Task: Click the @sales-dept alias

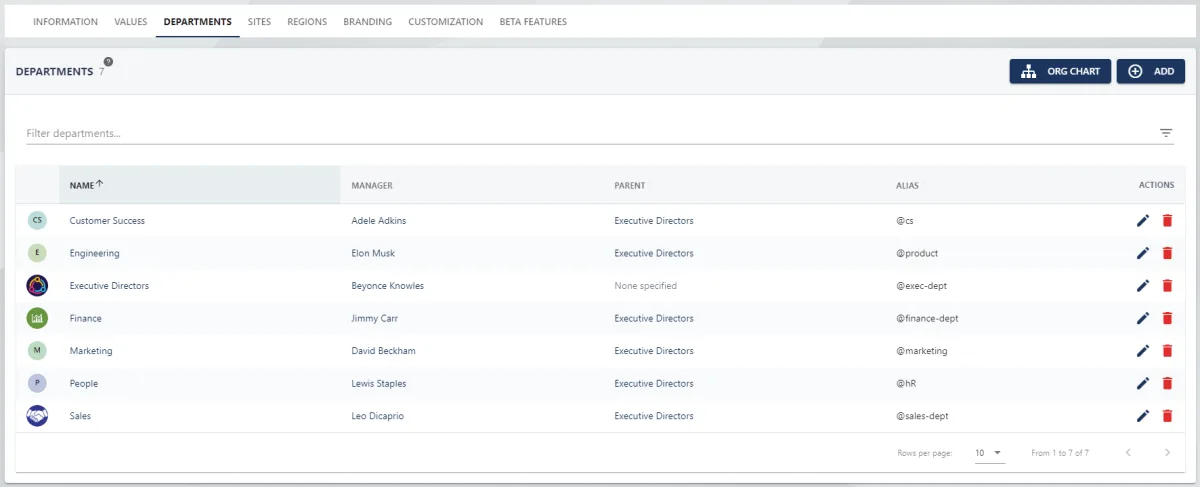Action: click(x=923, y=416)
